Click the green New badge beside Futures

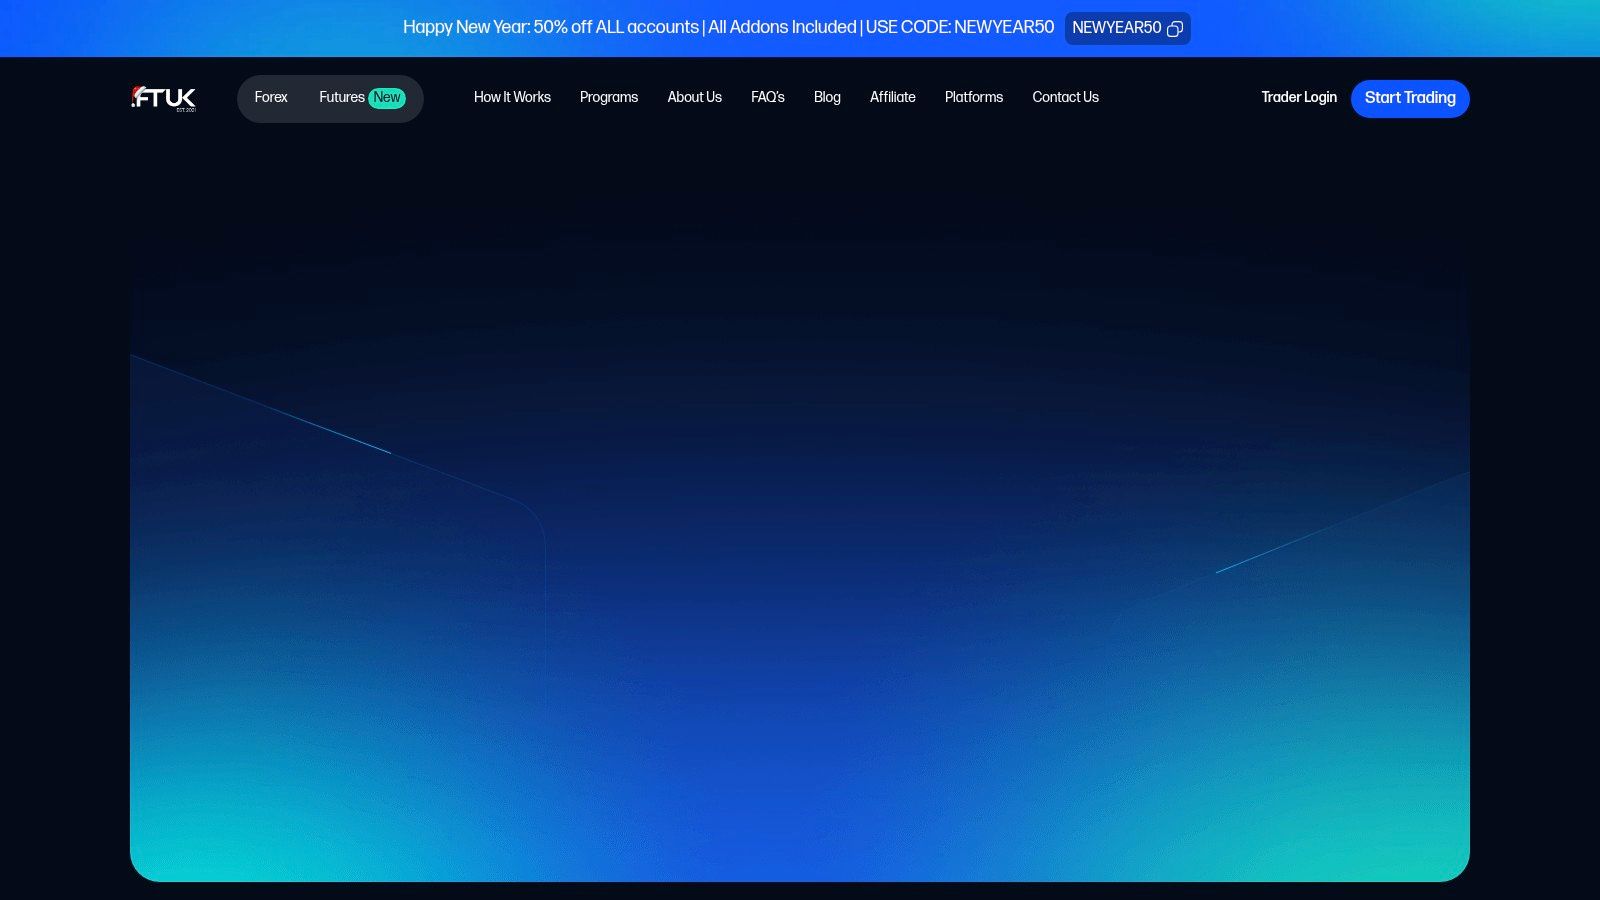[x=386, y=97]
